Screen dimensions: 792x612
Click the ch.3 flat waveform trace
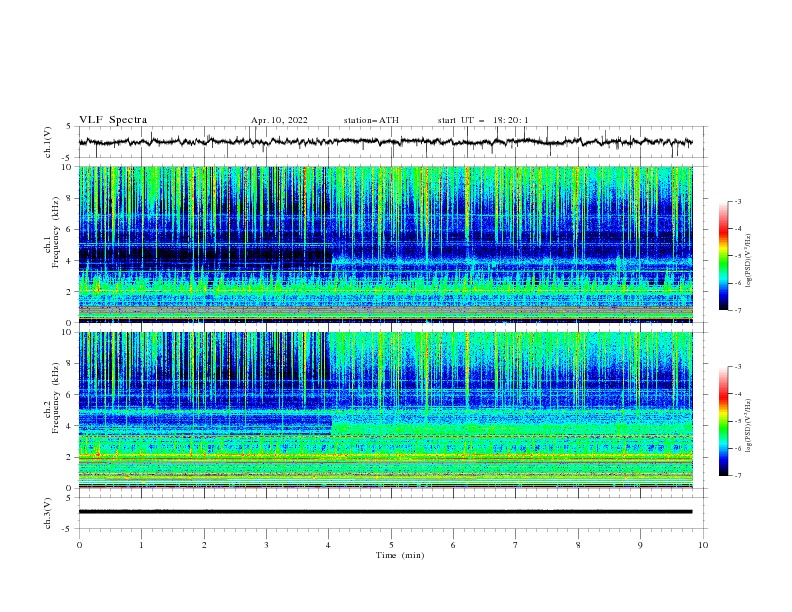(x=385, y=512)
